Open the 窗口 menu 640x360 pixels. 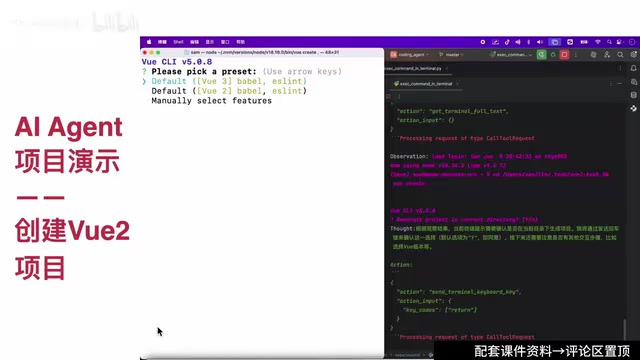click(225, 42)
